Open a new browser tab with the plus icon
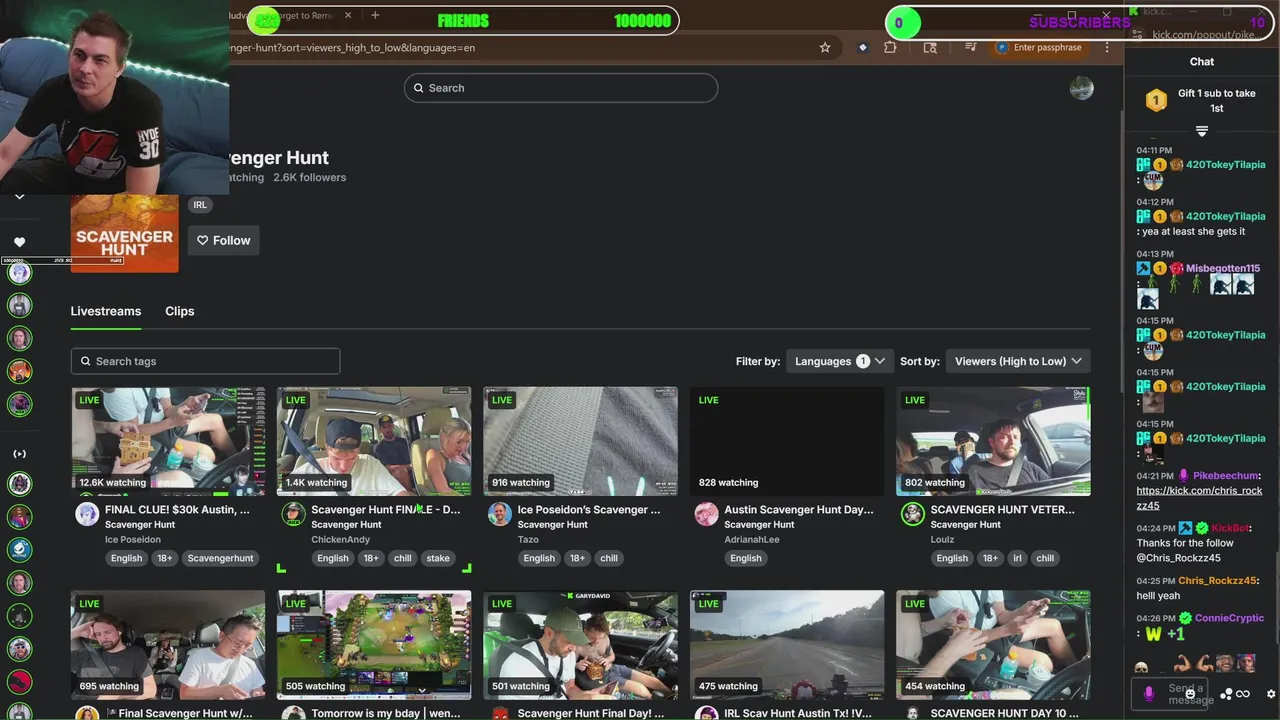This screenshot has width=1280, height=720. [375, 15]
